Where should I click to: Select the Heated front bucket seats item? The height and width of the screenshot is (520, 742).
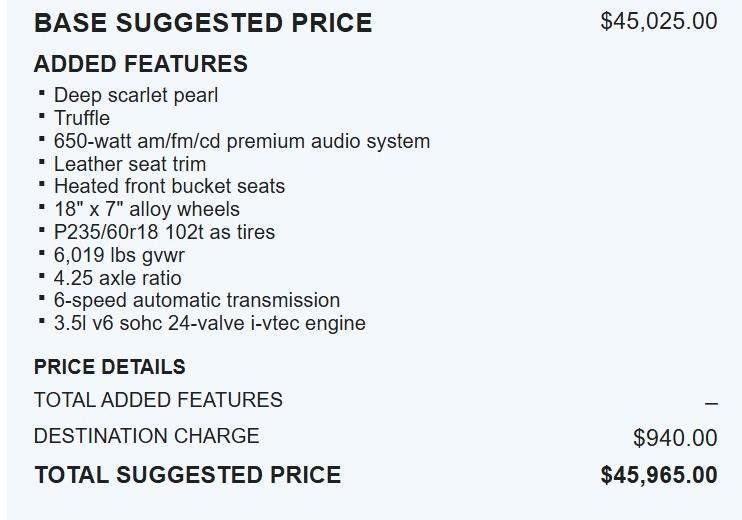(169, 186)
